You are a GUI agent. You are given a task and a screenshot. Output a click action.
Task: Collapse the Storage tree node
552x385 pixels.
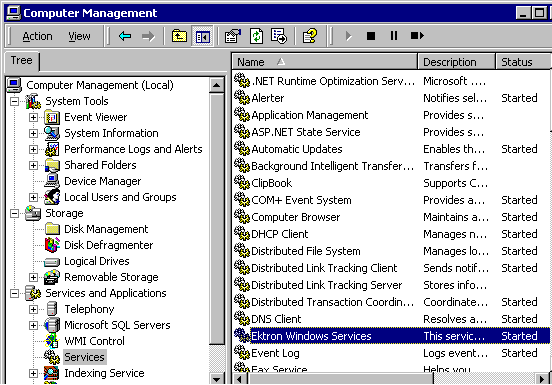coord(14,213)
